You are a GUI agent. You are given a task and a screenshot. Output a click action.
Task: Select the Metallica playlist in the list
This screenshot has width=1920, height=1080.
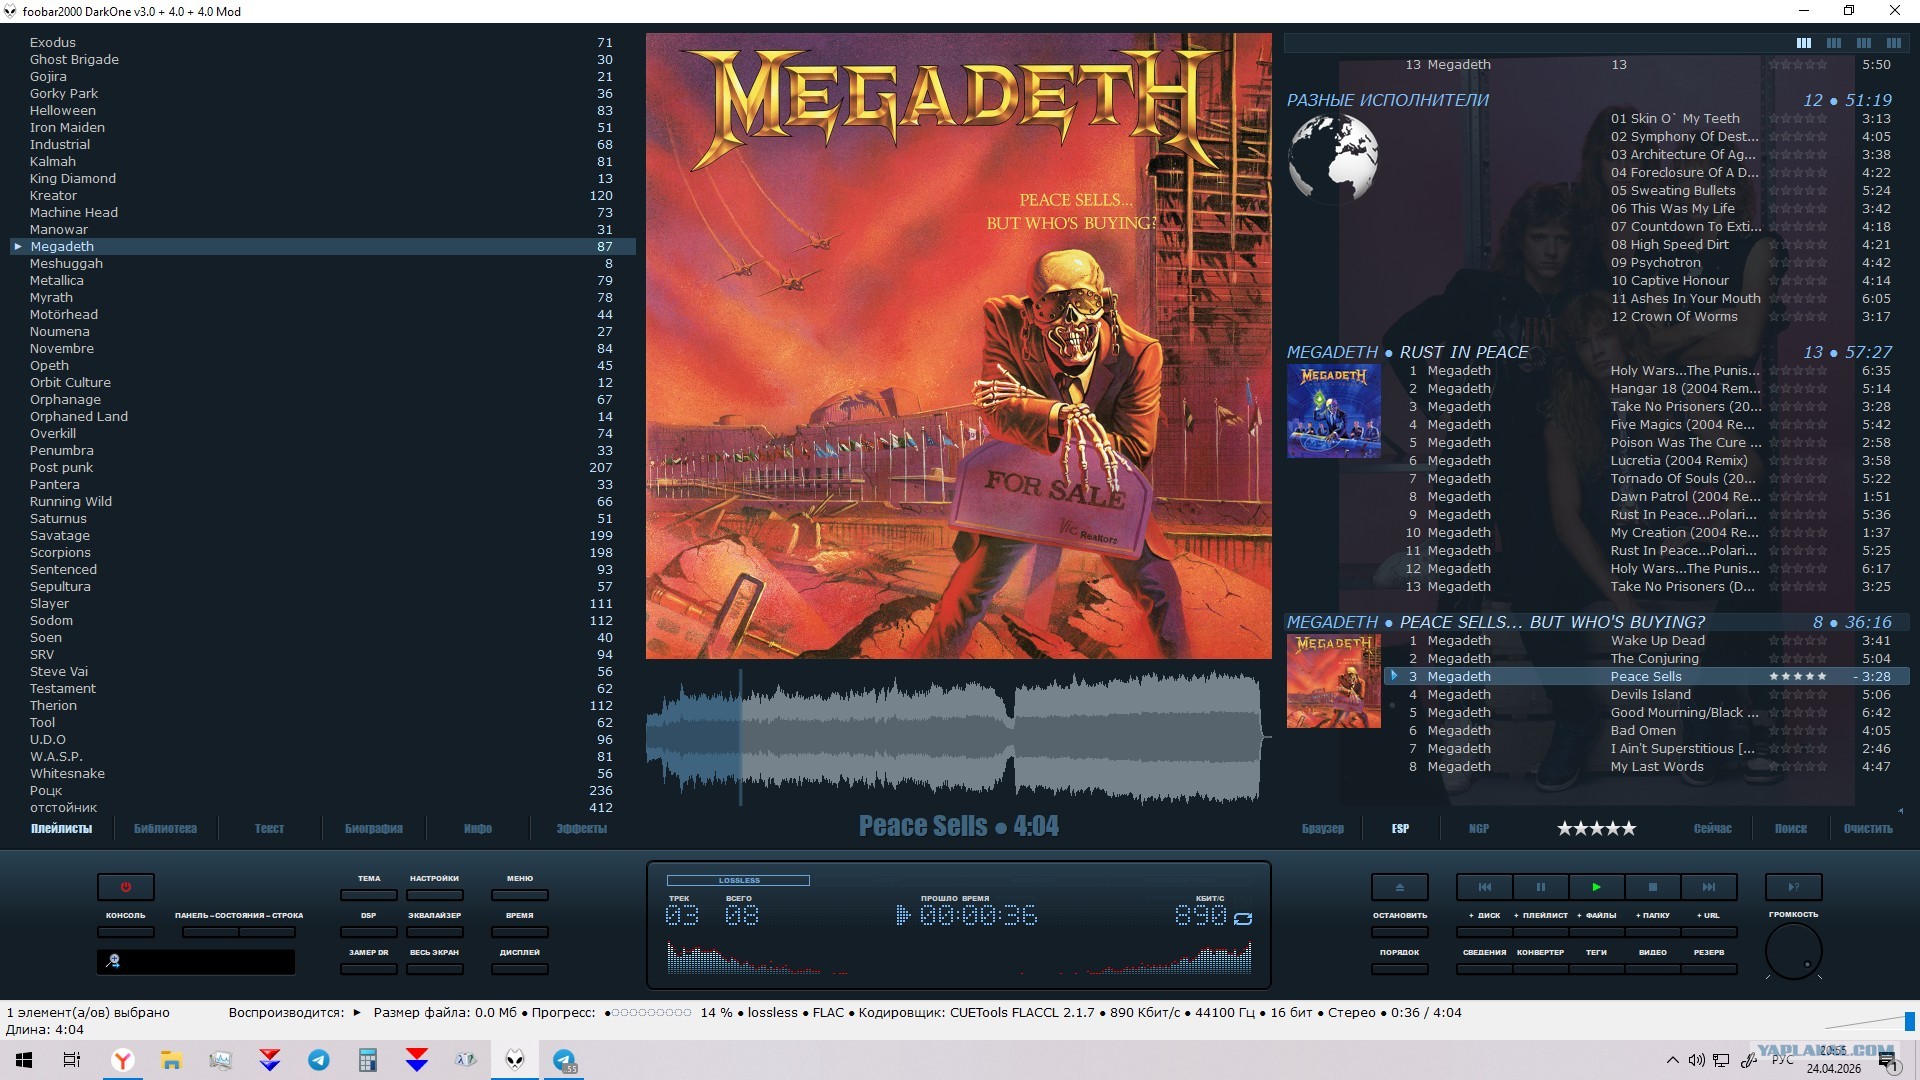pyautogui.click(x=57, y=281)
